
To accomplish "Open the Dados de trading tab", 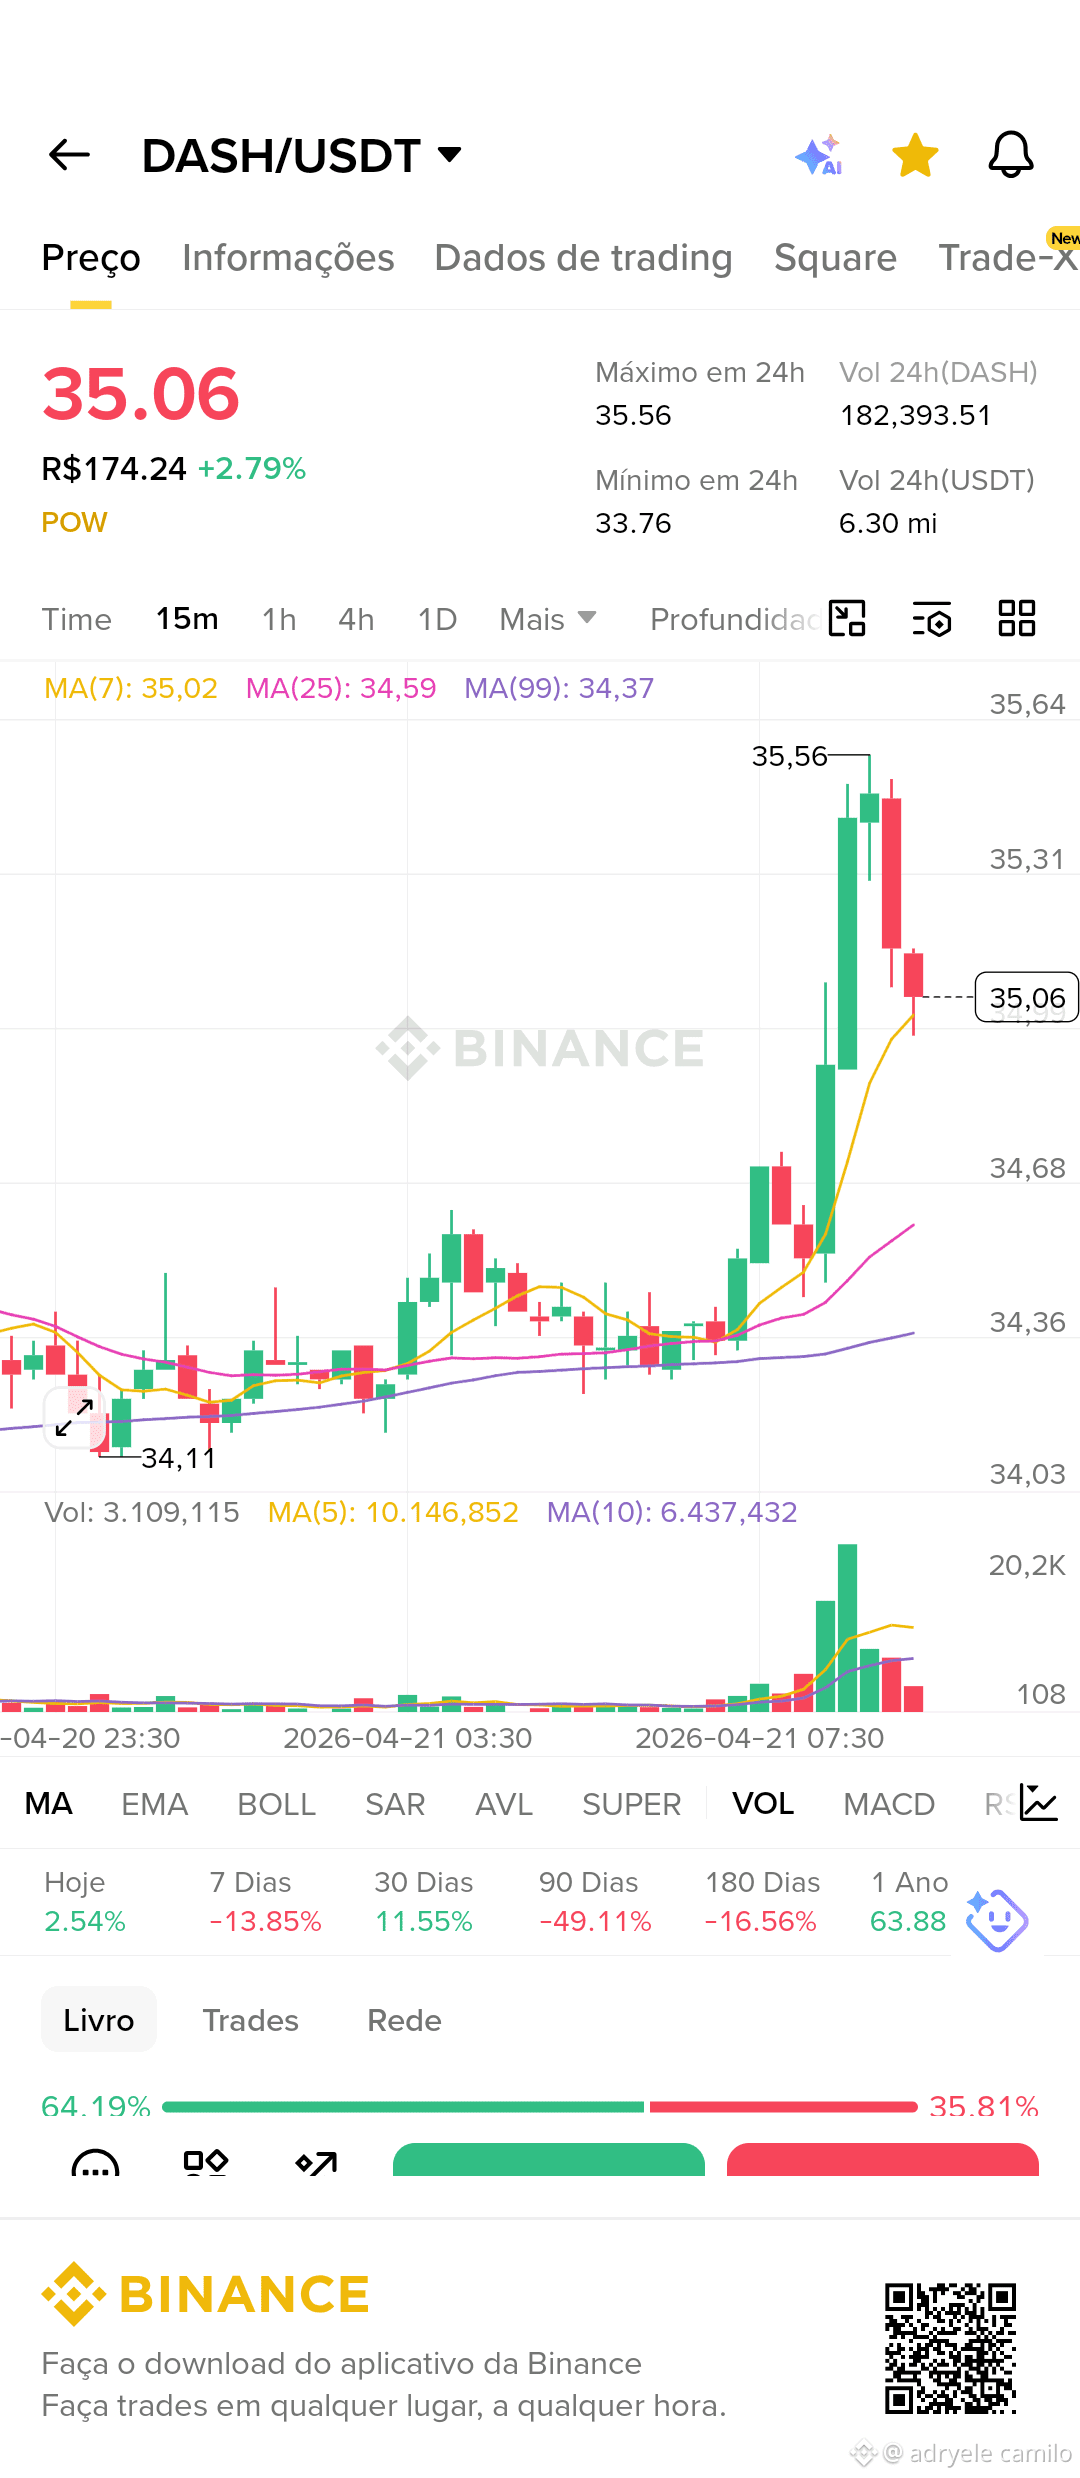I will (x=583, y=258).
